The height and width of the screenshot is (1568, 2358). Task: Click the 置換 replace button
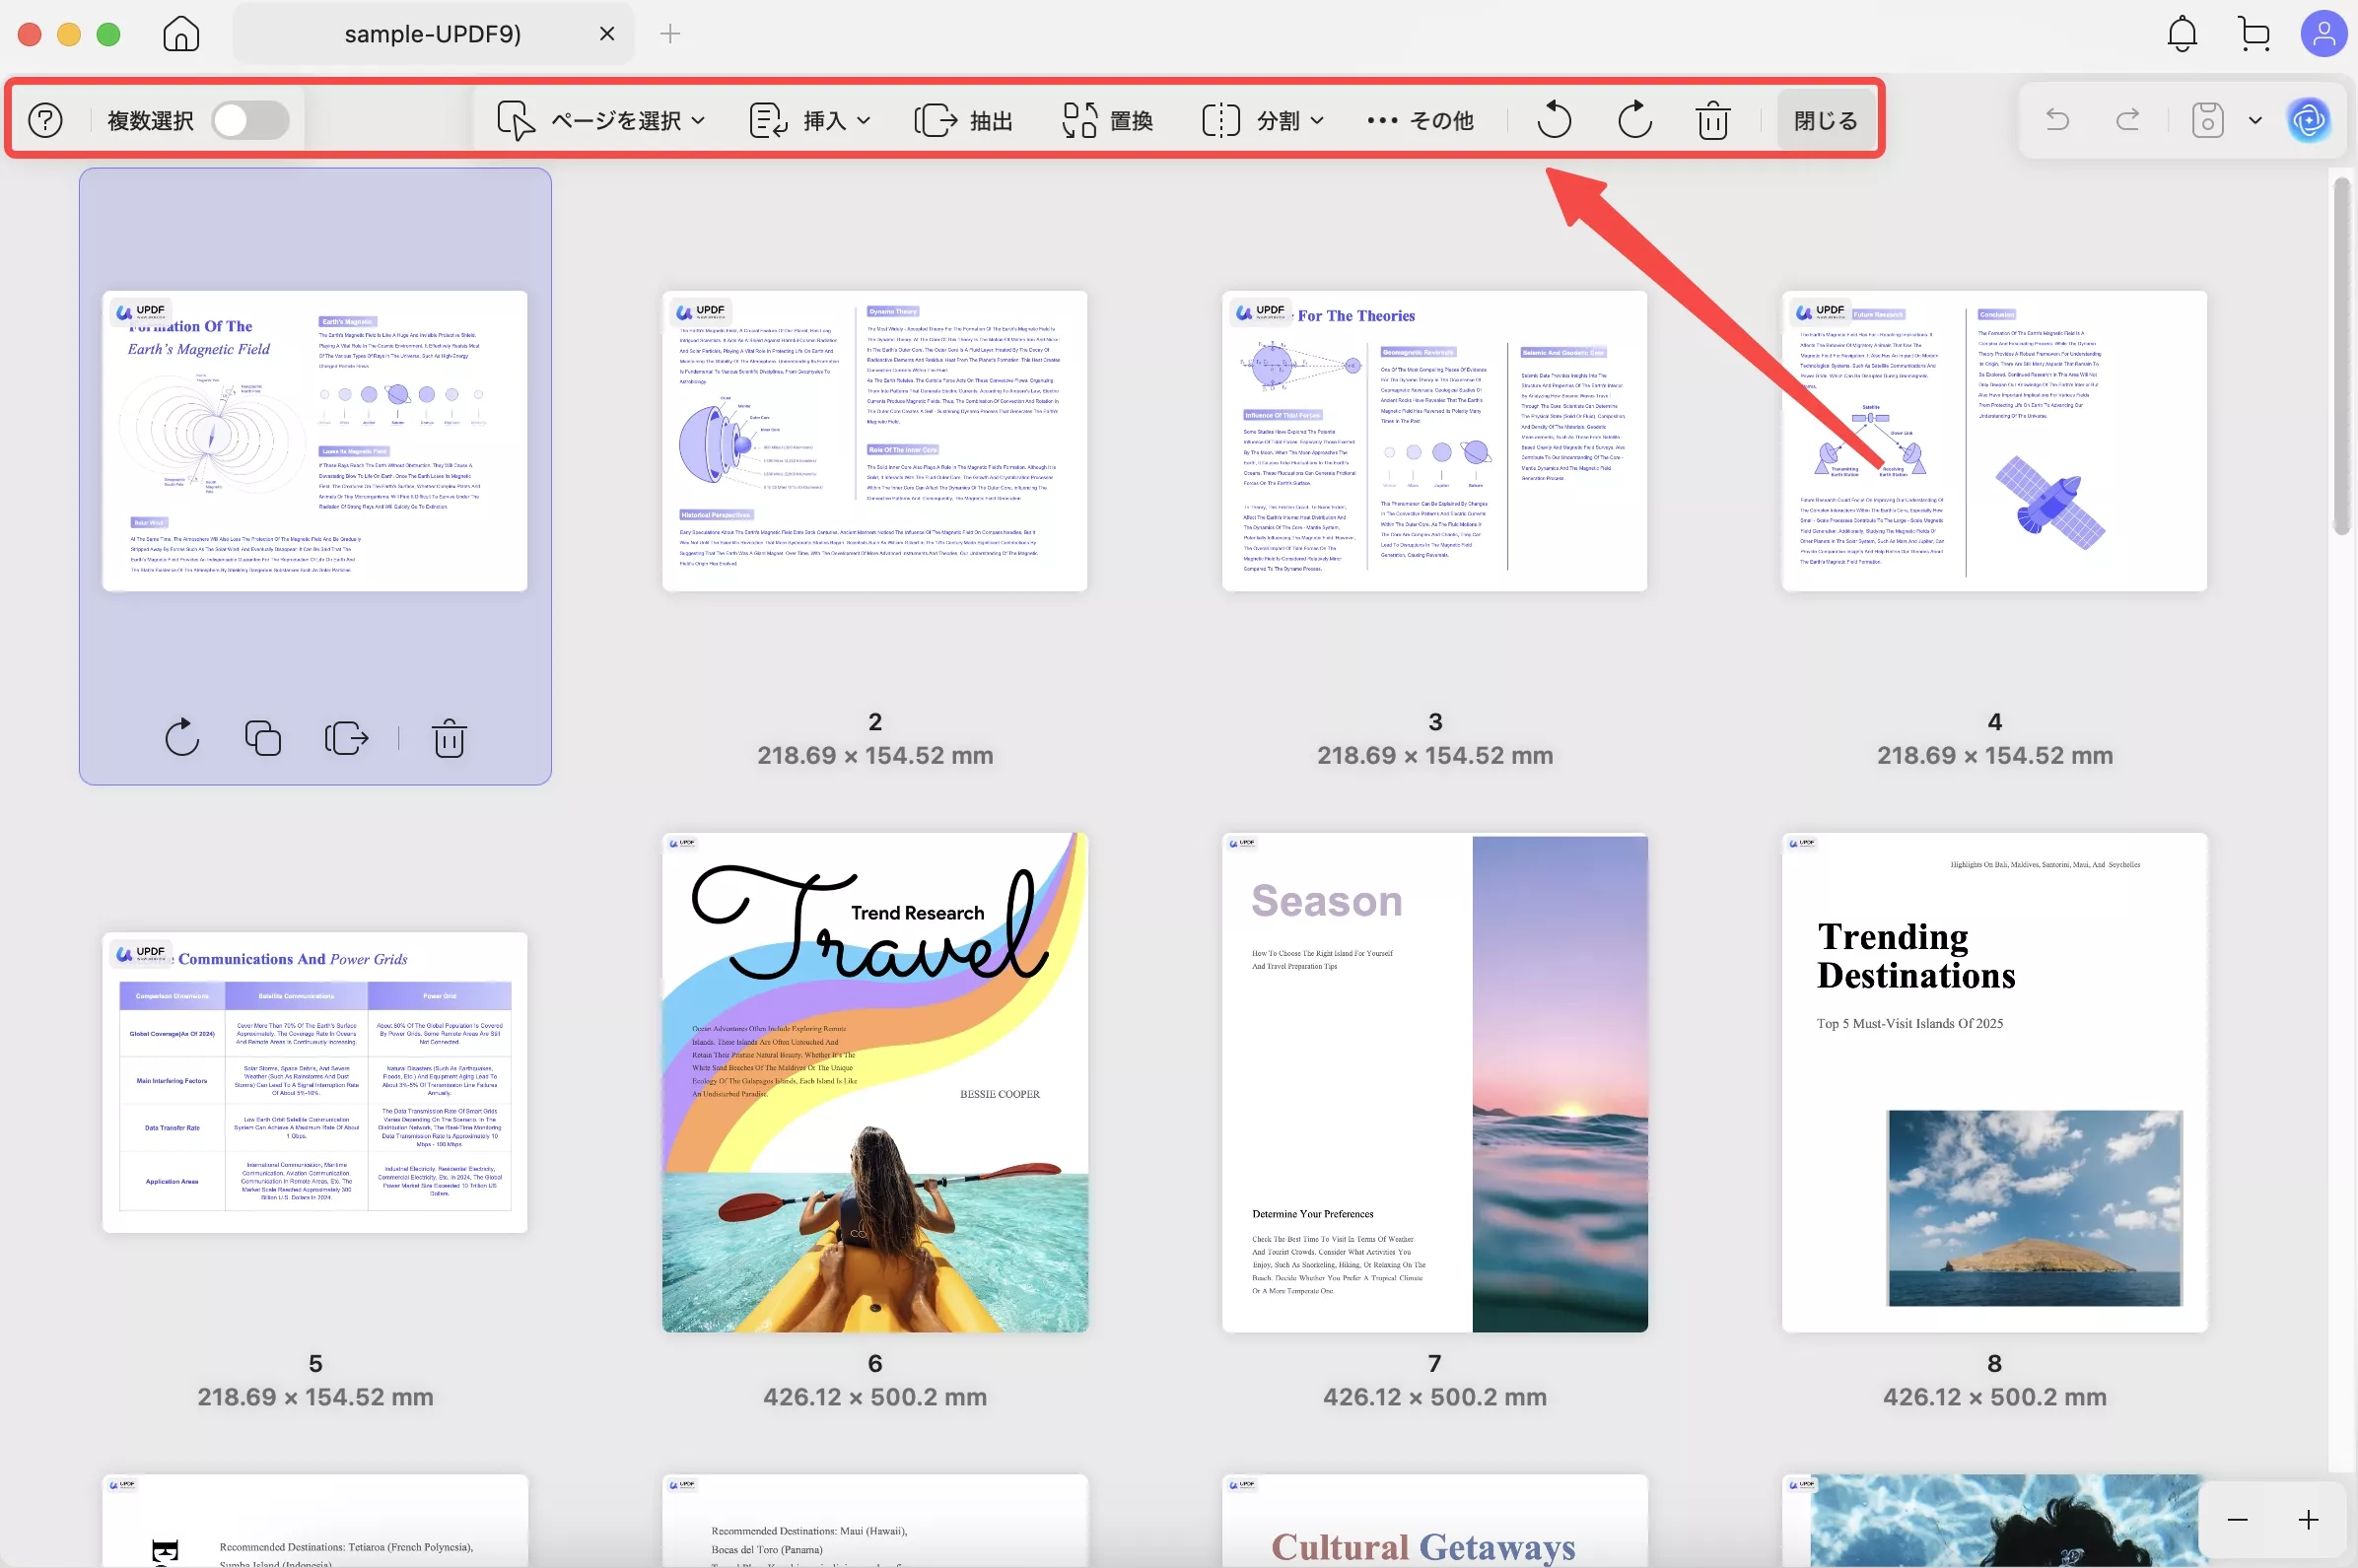pos(1108,121)
